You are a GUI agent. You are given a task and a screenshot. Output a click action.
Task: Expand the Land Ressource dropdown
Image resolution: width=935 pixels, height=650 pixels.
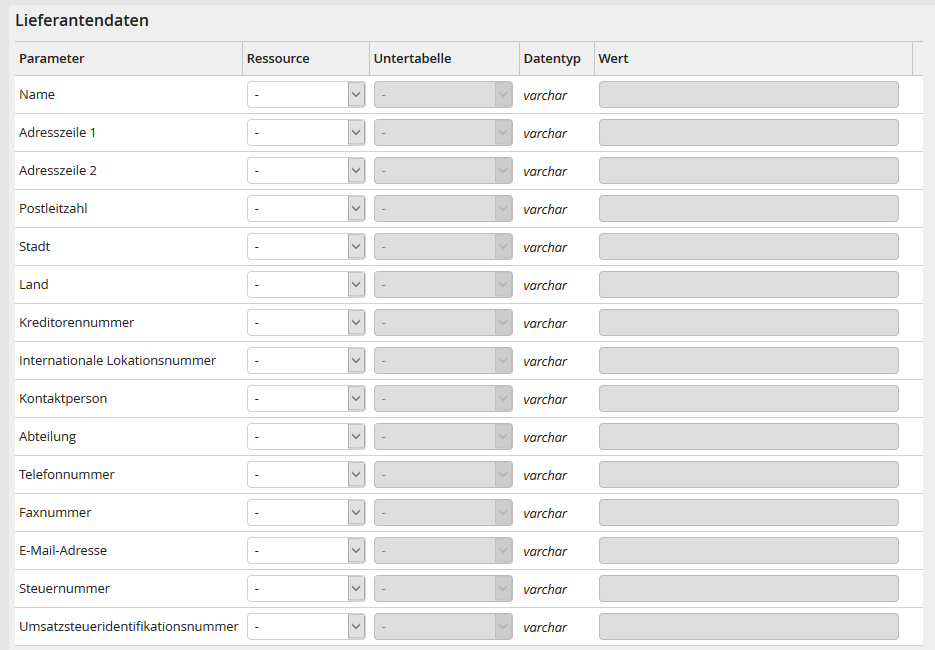(x=306, y=285)
